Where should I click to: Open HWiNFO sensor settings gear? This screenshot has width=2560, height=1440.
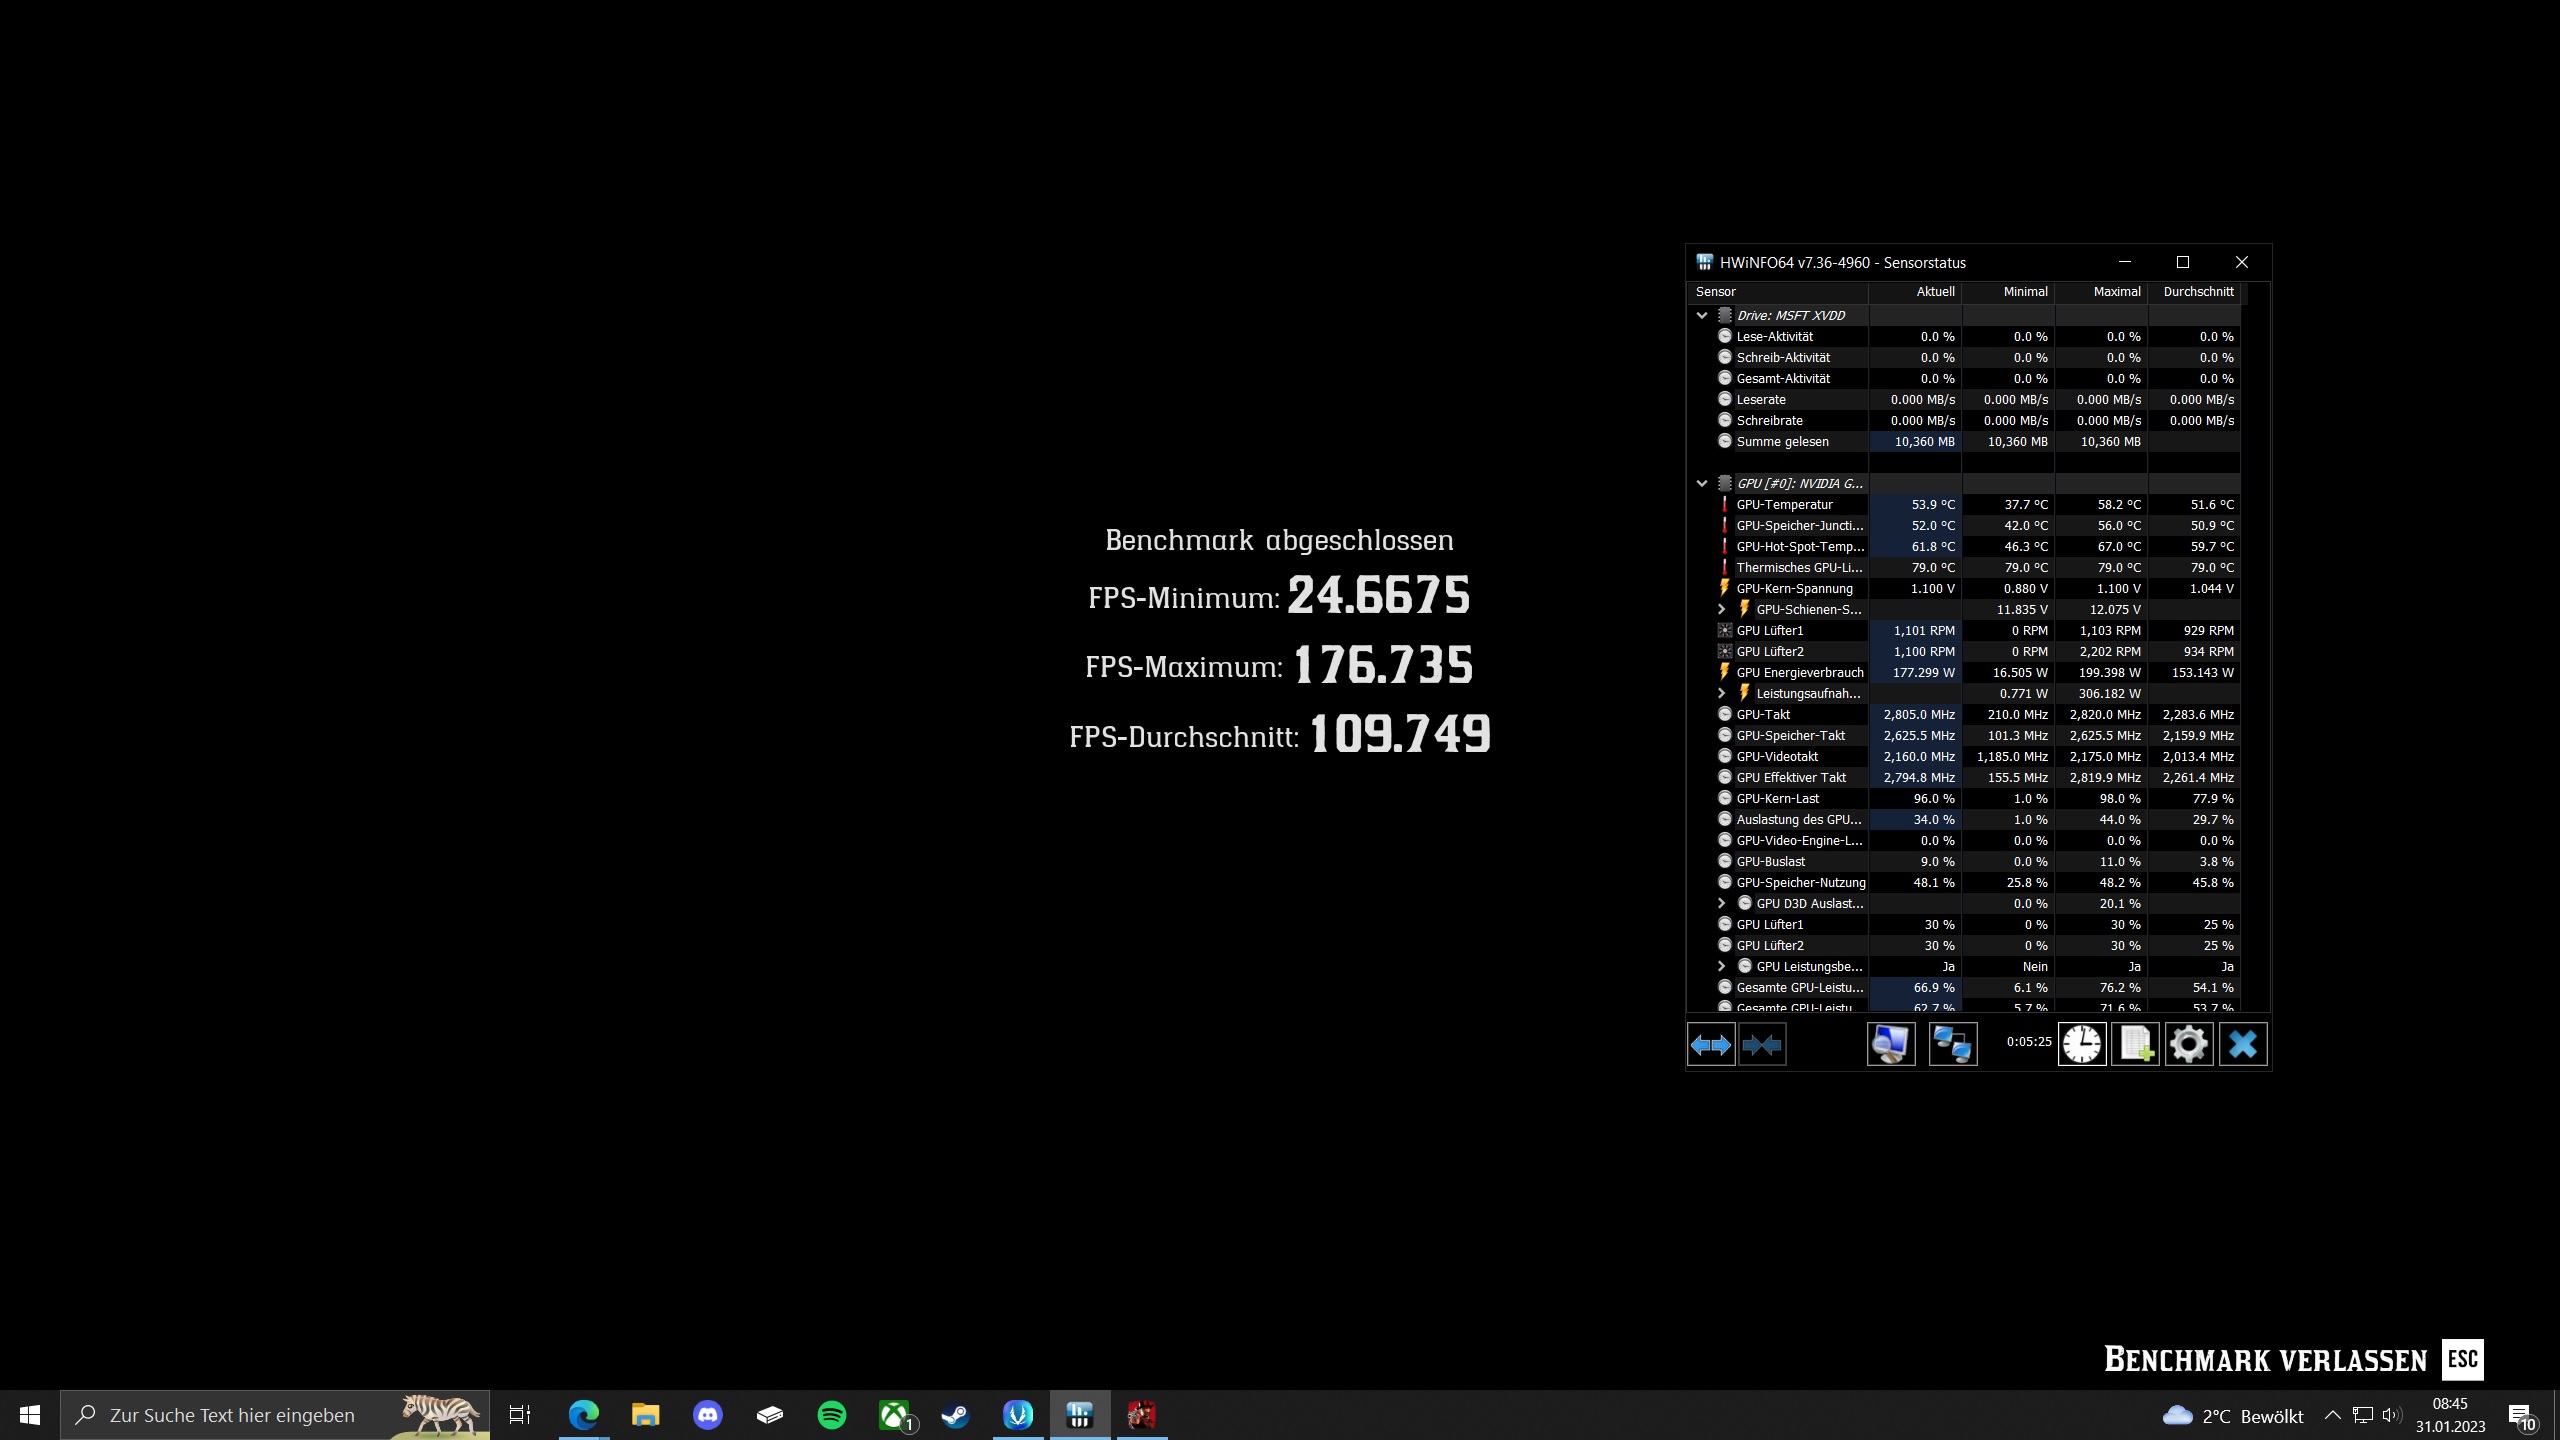pyautogui.click(x=2188, y=1045)
